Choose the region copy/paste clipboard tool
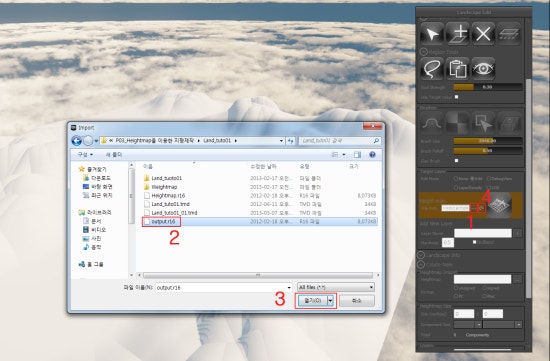This screenshot has width=550, height=361. [457, 68]
